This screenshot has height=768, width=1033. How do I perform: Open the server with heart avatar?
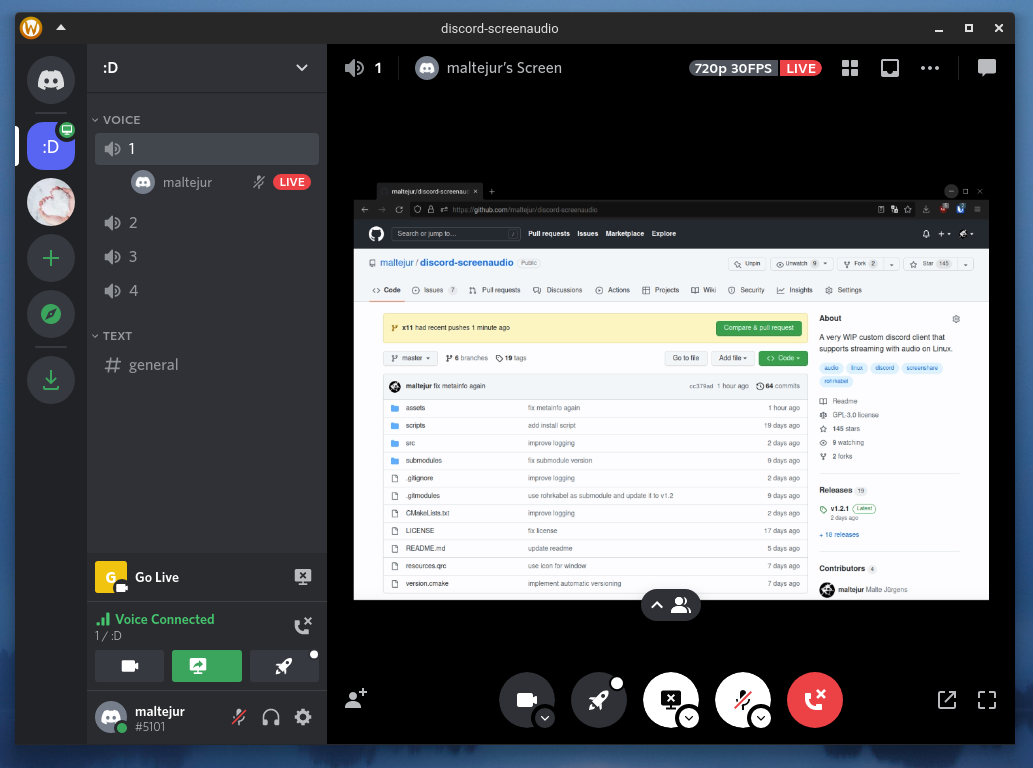(51, 202)
